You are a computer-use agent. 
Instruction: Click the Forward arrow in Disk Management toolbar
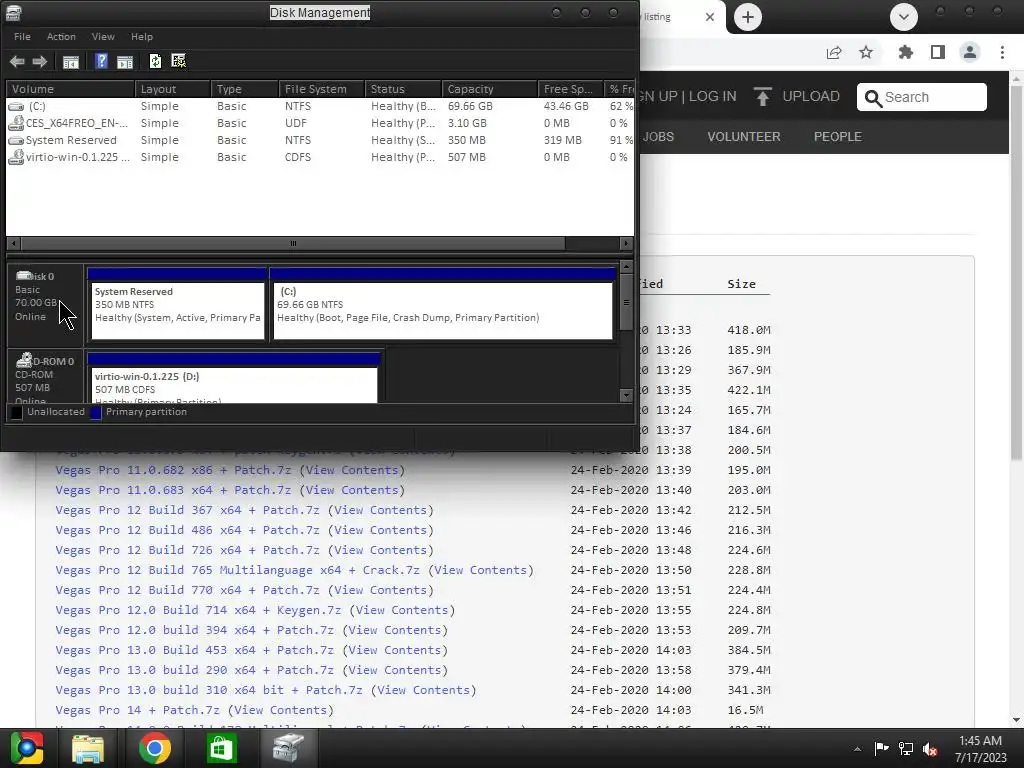point(40,61)
